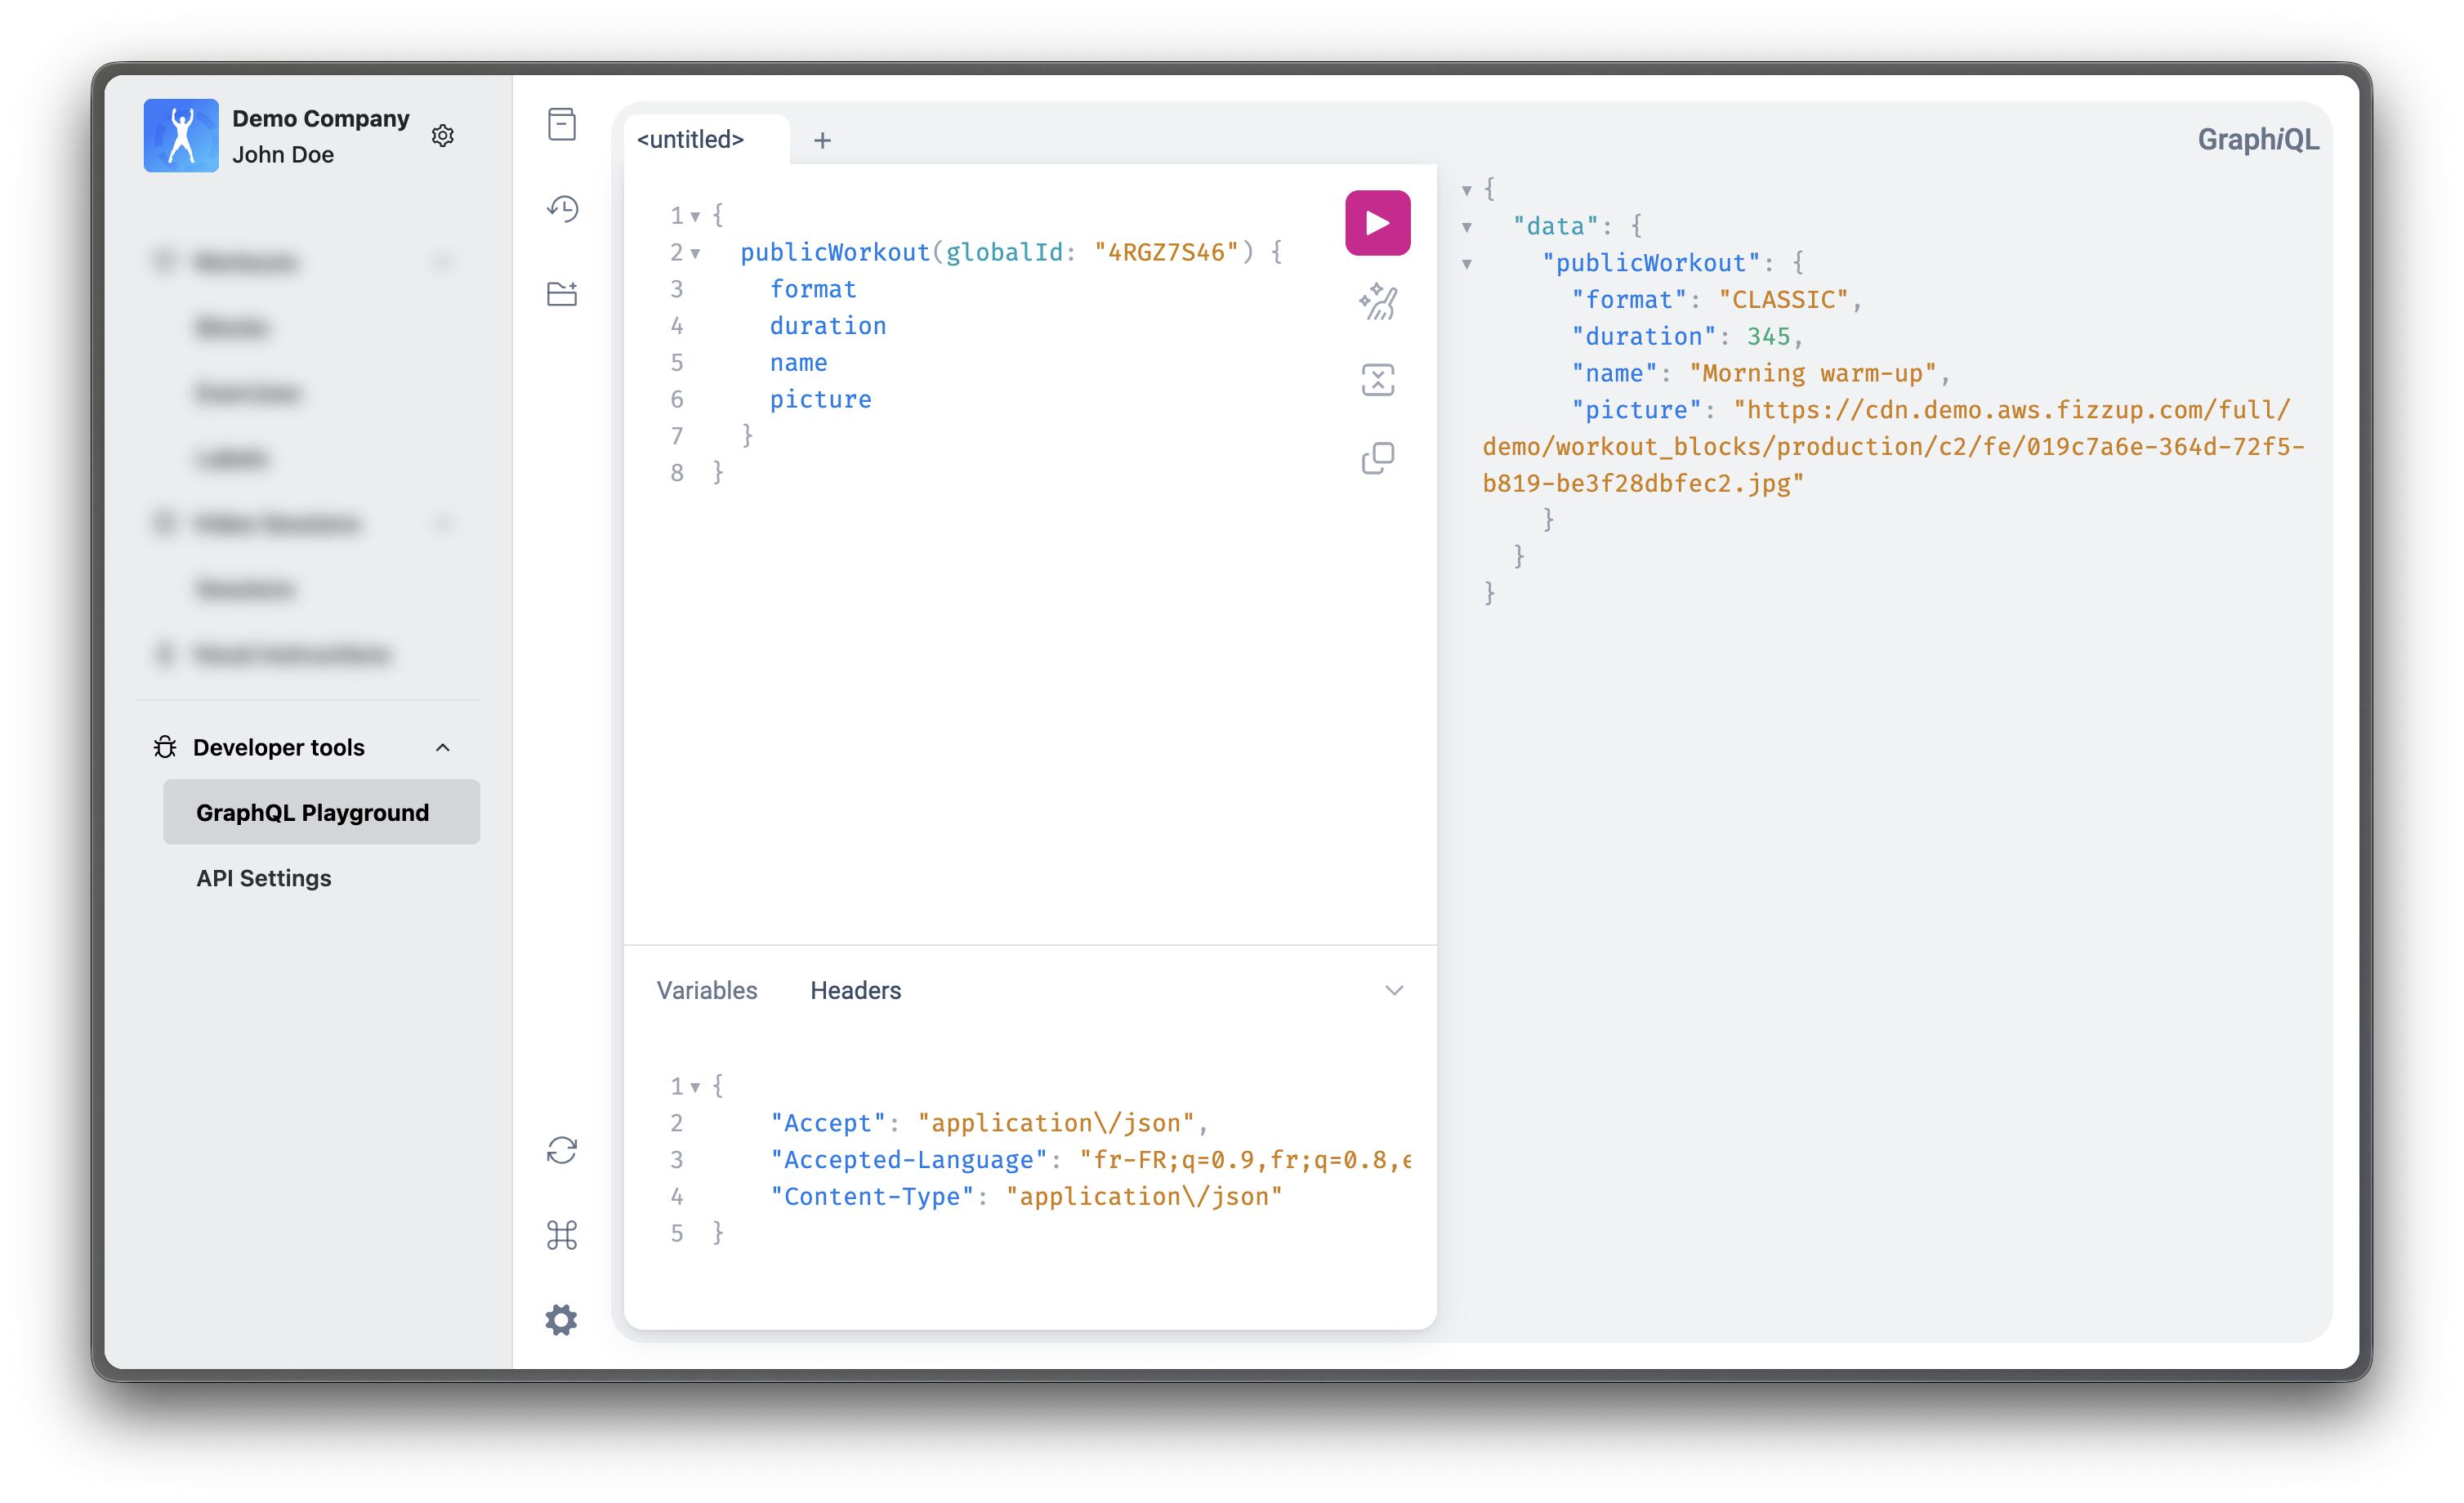The width and height of the screenshot is (2464, 1503).
Task: Collapse the Developer tools section
Action: [443, 747]
